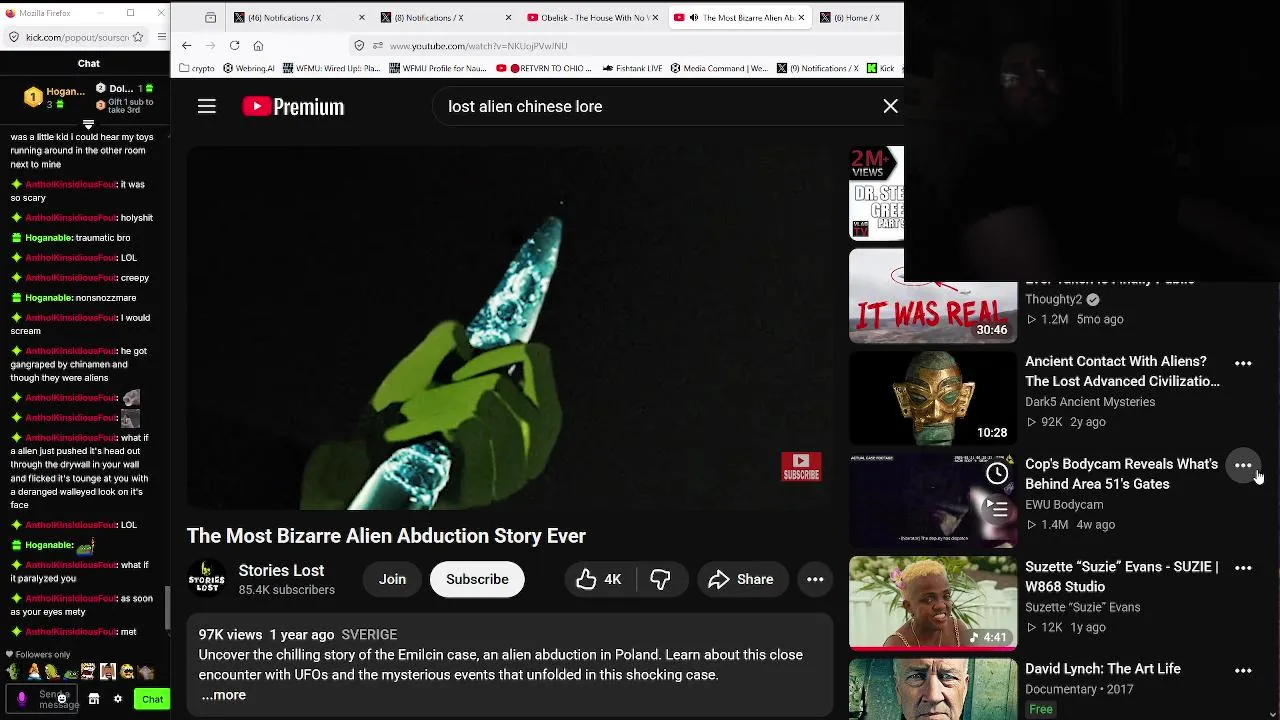
Task: Add Cop's Bodycam video to queue
Action: click(x=997, y=510)
